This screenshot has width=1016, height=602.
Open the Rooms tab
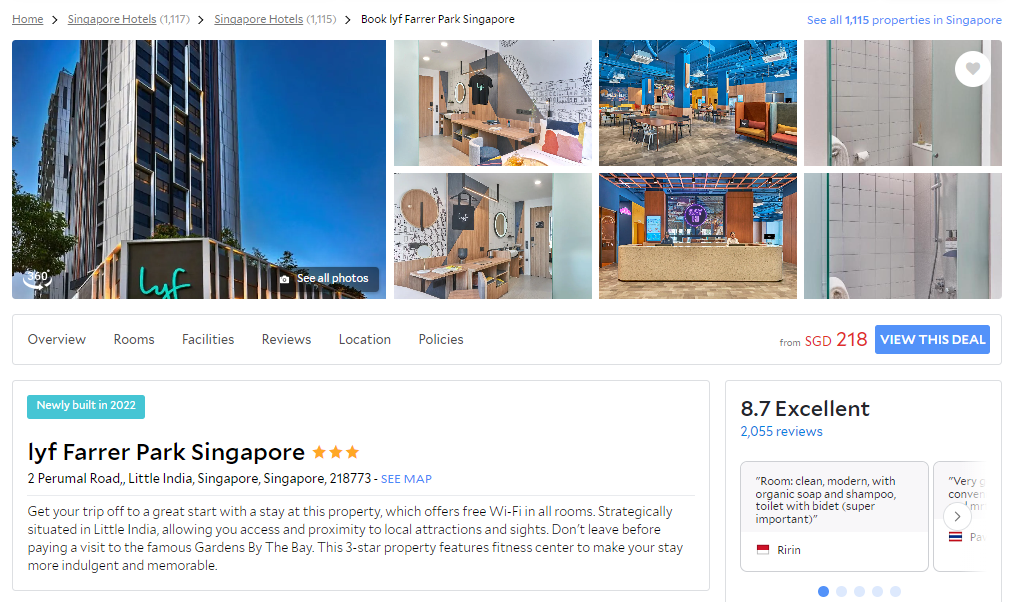[x=134, y=340]
